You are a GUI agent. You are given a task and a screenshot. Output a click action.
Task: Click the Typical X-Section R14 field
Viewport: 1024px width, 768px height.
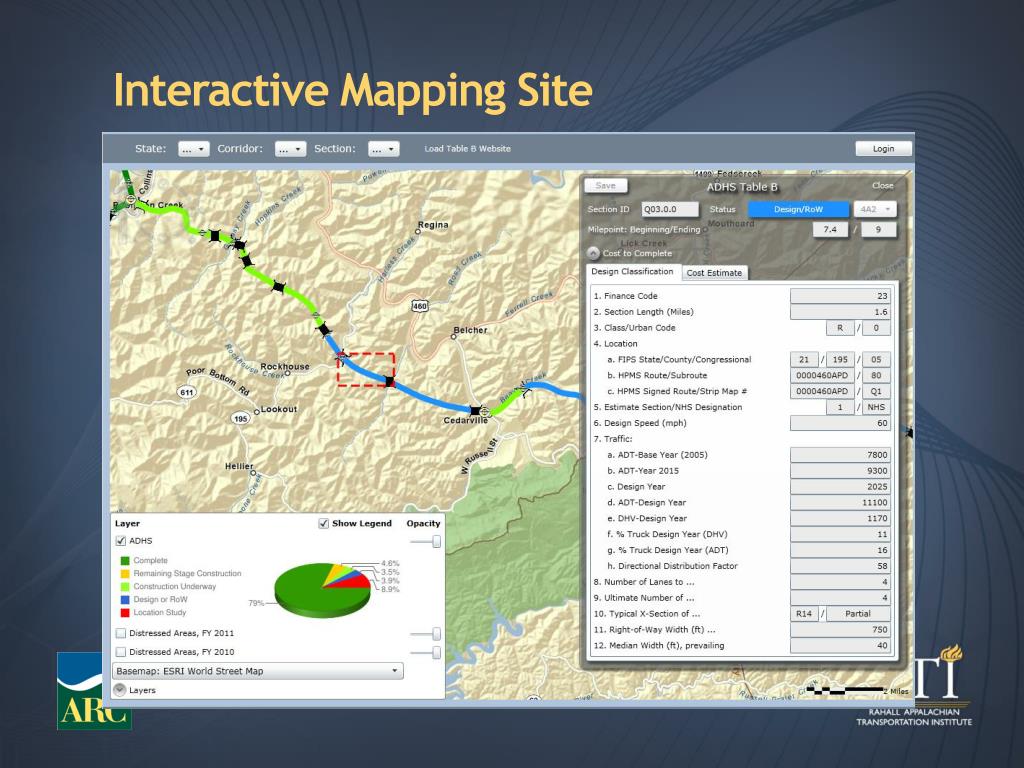click(x=804, y=614)
